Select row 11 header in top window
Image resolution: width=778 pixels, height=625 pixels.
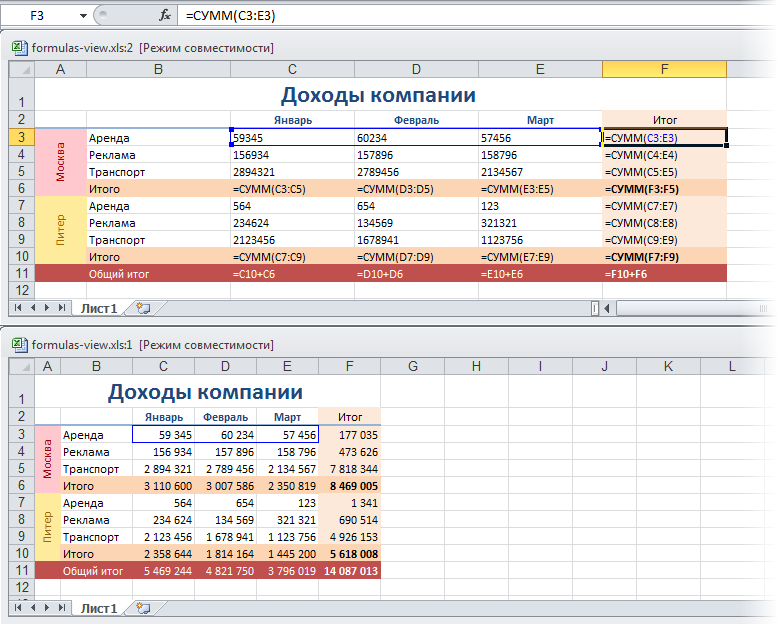click(x=22, y=273)
